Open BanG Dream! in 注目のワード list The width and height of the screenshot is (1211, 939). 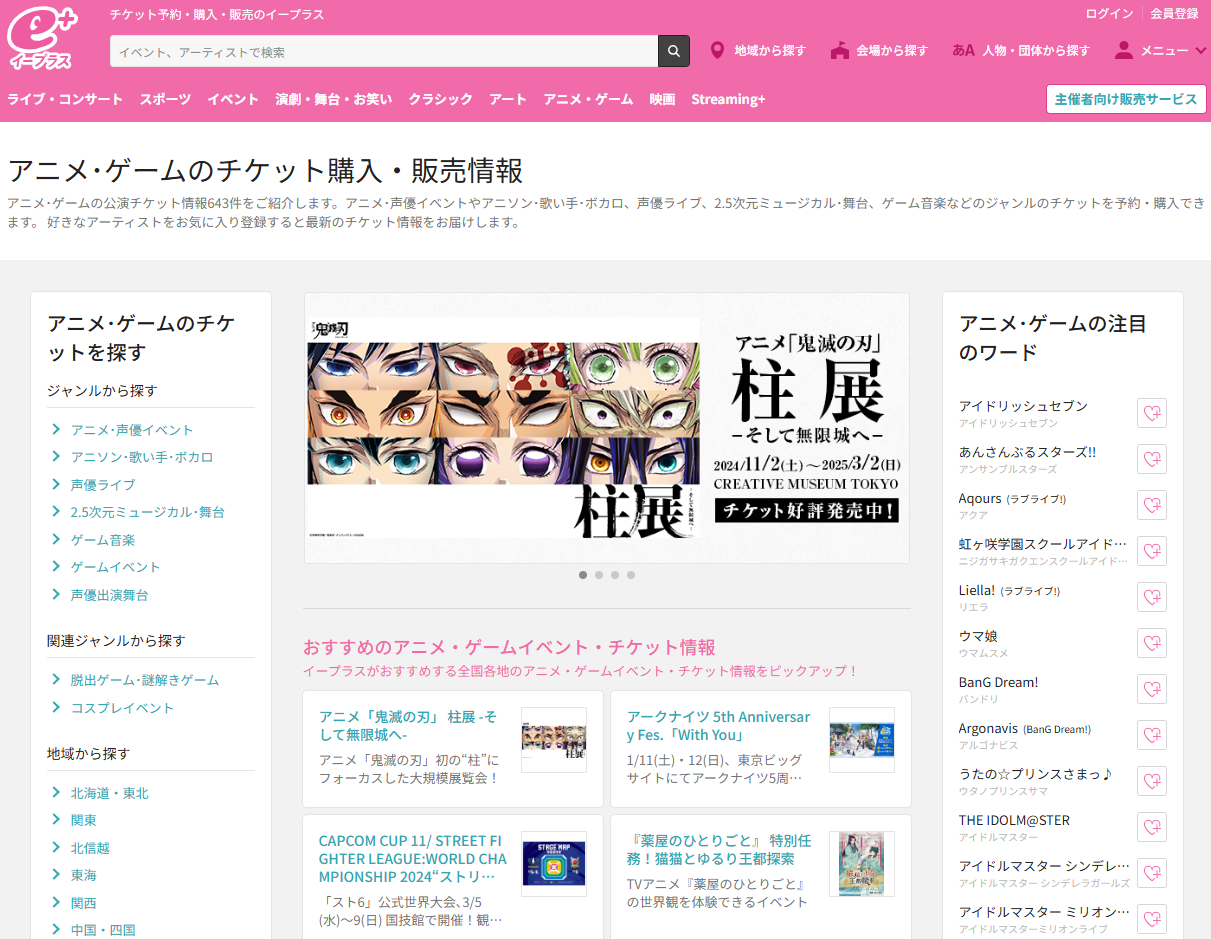pyautogui.click(x=999, y=682)
